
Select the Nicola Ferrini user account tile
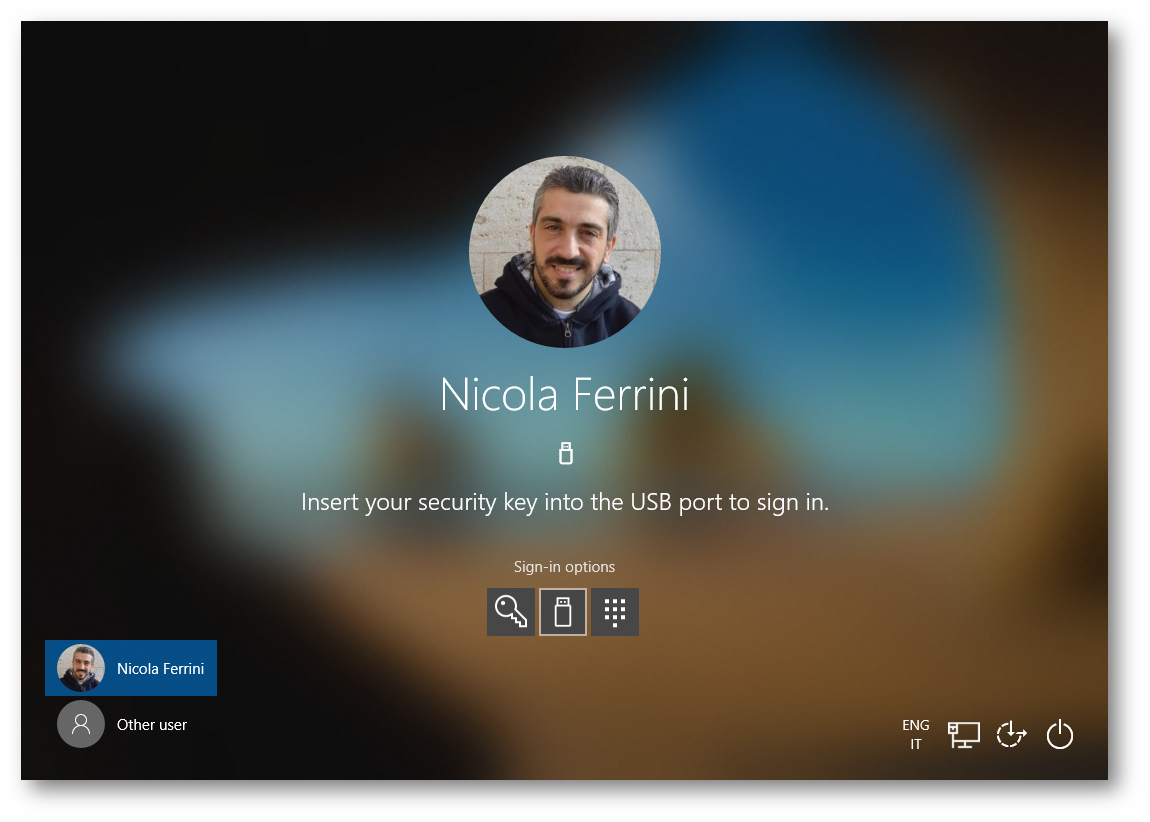coord(131,668)
